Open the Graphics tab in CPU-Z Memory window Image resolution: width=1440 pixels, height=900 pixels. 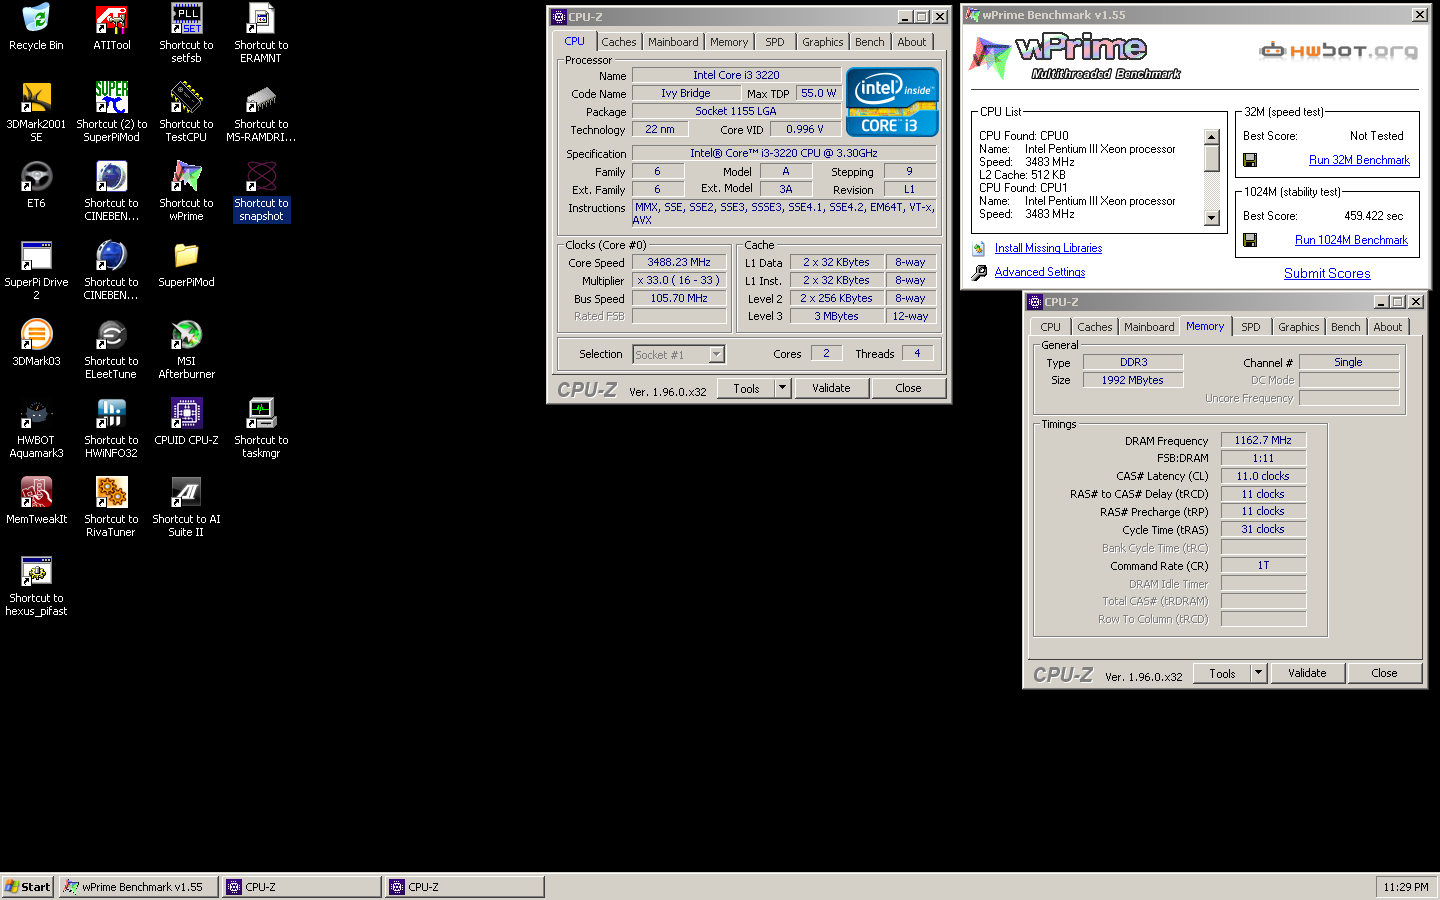point(1299,327)
